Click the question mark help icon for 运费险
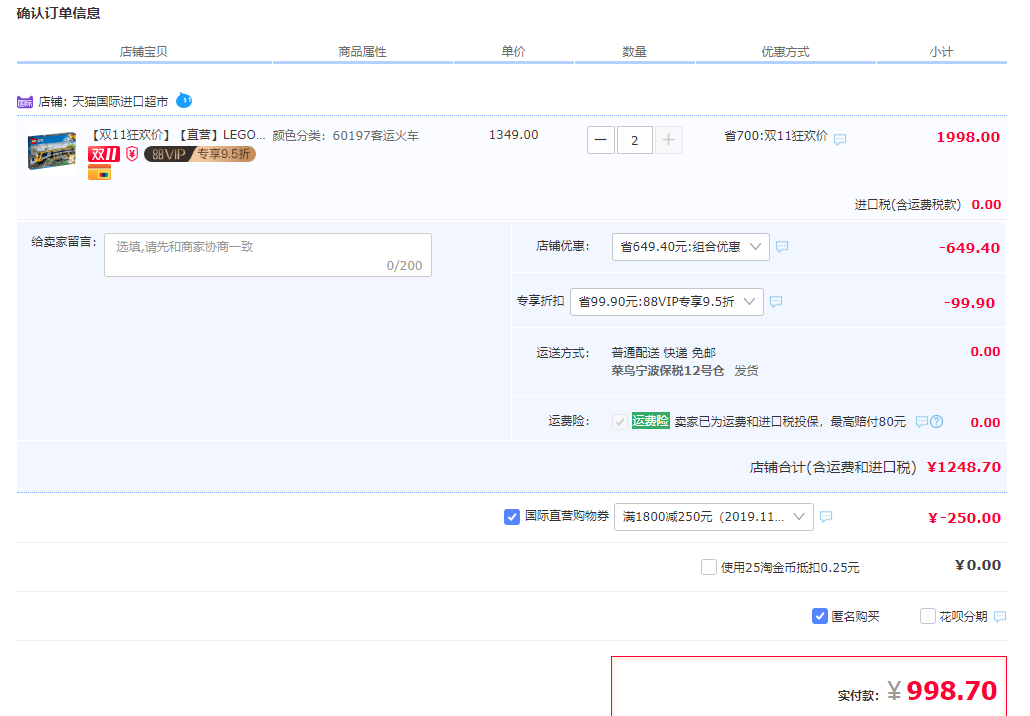Viewport: 1030px width, 716px height. (937, 422)
